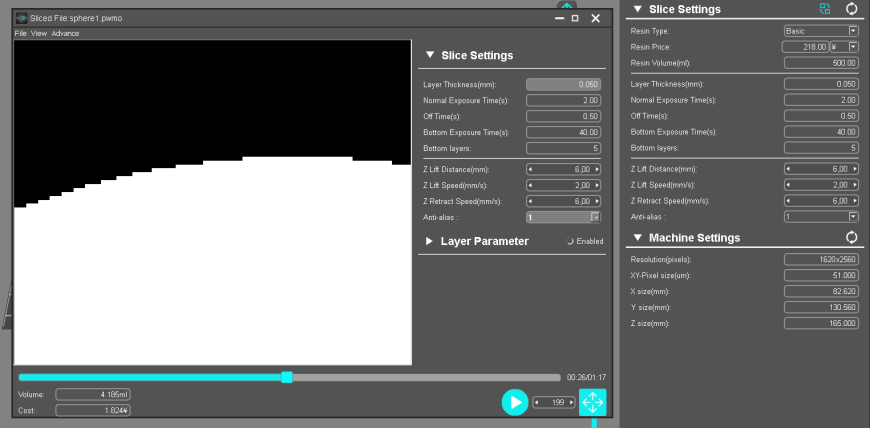Click the app icon in Sliced File title bar
This screenshot has height=428, width=870.
(x=22, y=18)
